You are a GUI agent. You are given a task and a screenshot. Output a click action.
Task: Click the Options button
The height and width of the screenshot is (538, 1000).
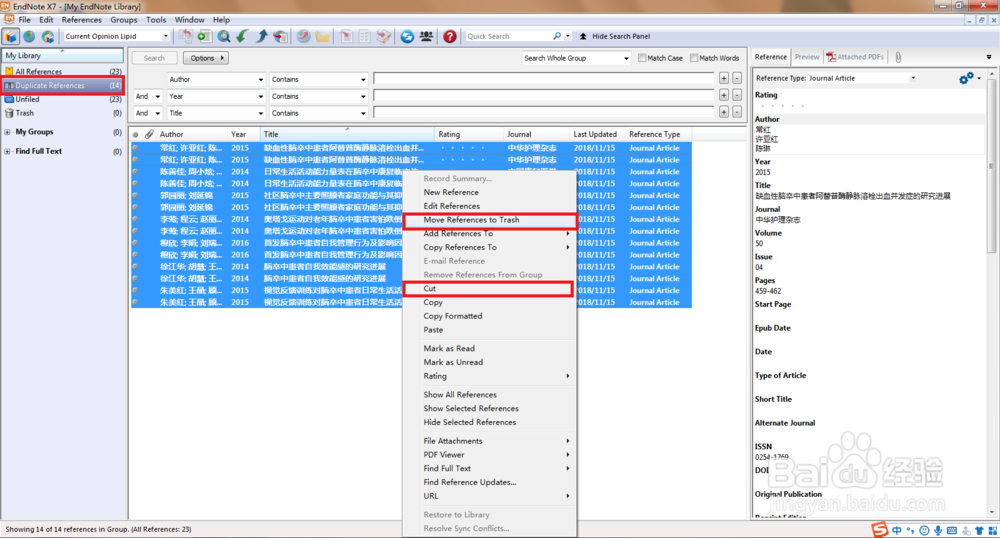pyautogui.click(x=206, y=58)
